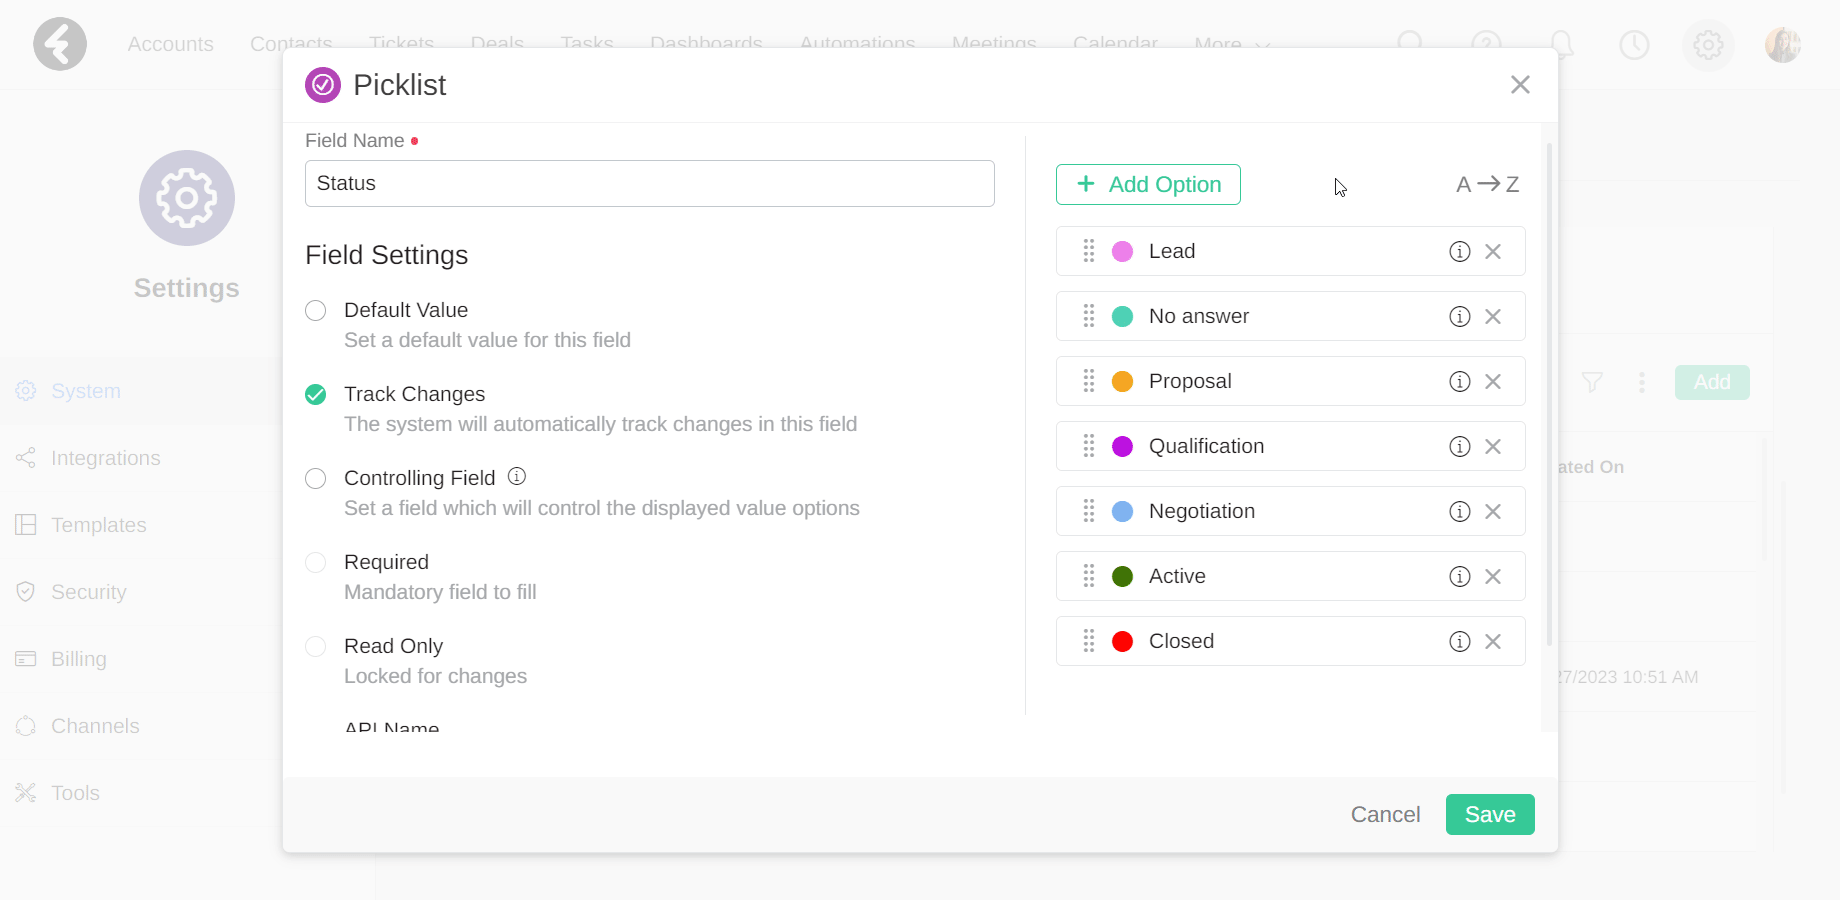
Task: Click the Picklist checkmark icon in header
Action: click(323, 85)
